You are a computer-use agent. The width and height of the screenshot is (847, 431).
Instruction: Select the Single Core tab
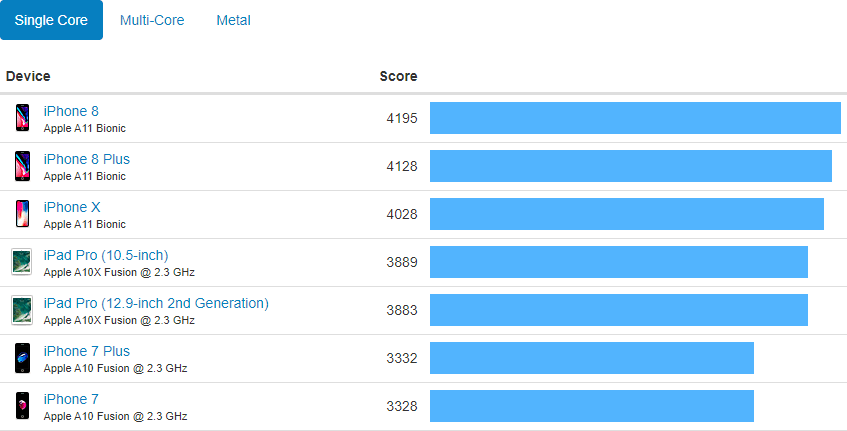[51, 20]
